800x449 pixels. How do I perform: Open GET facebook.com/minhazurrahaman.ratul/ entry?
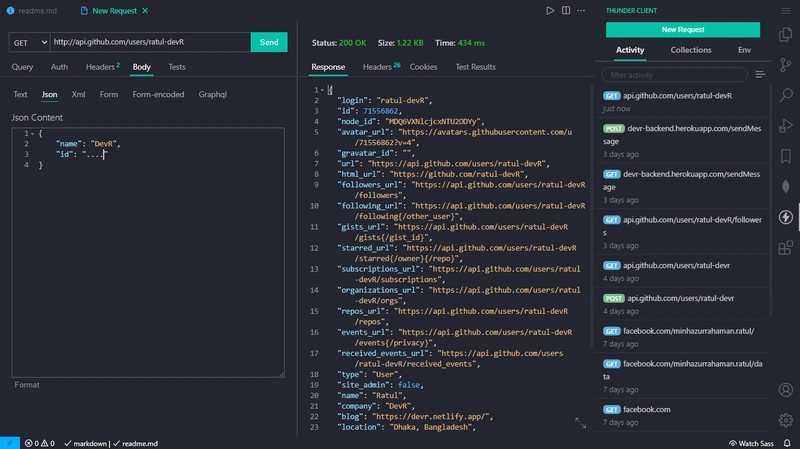(x=684, y=337)
